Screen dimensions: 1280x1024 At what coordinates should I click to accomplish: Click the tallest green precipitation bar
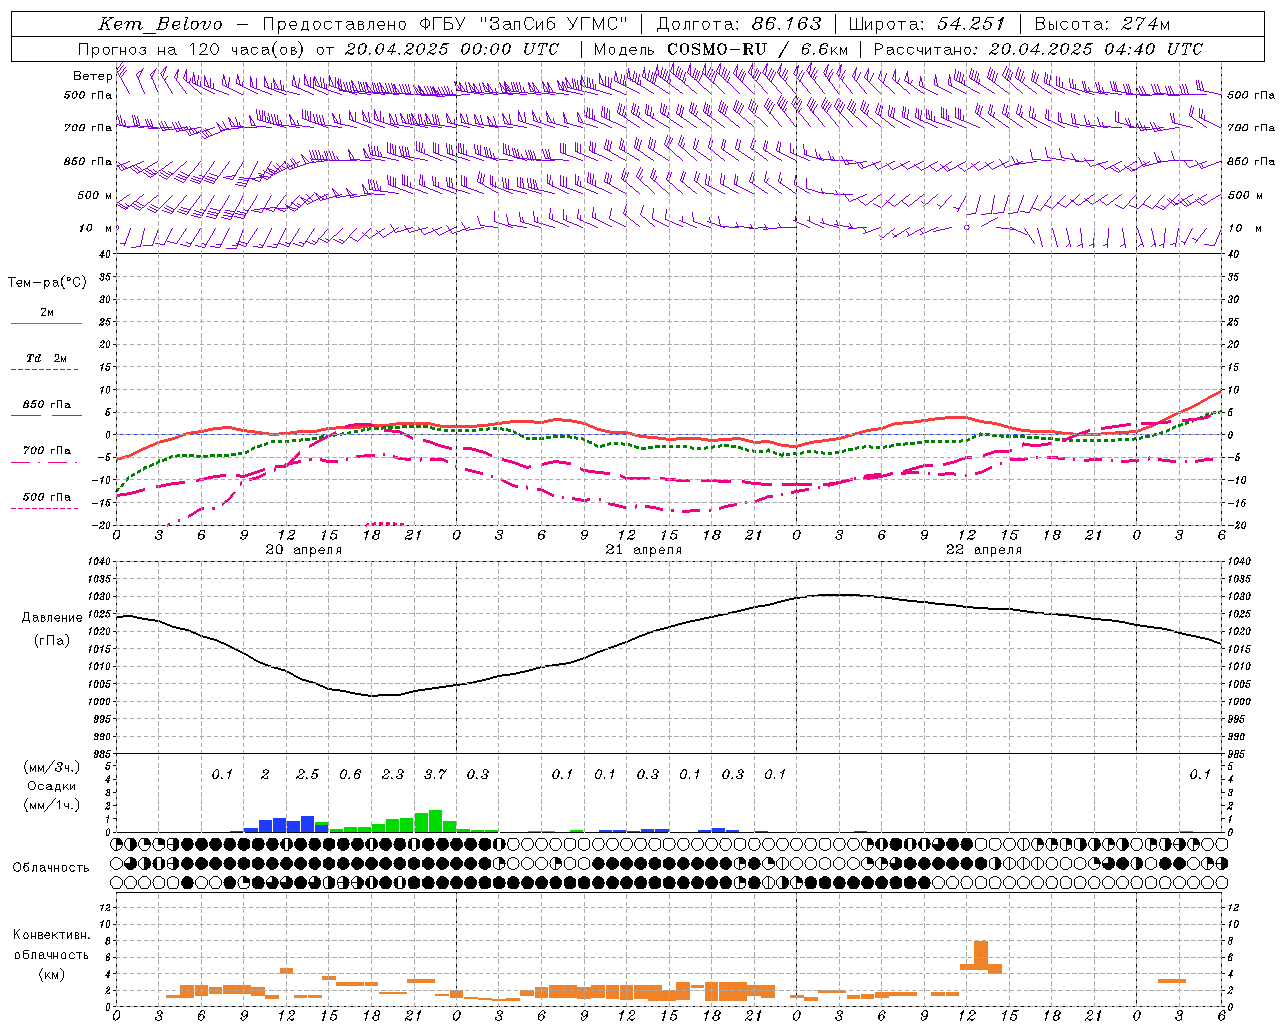coord(435,821)
